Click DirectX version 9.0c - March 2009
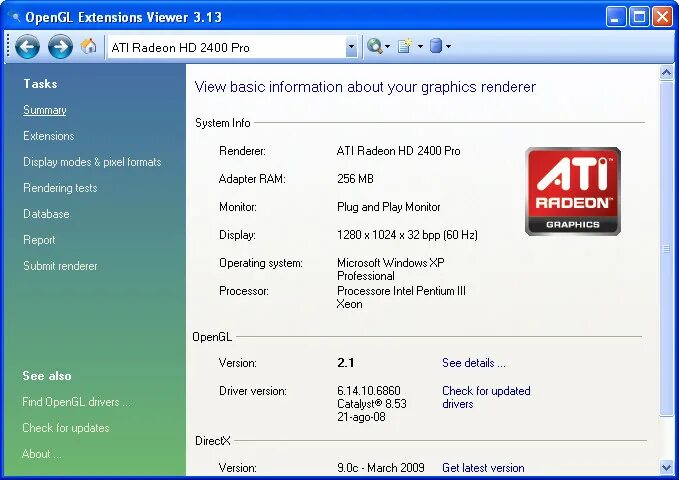 381,468
